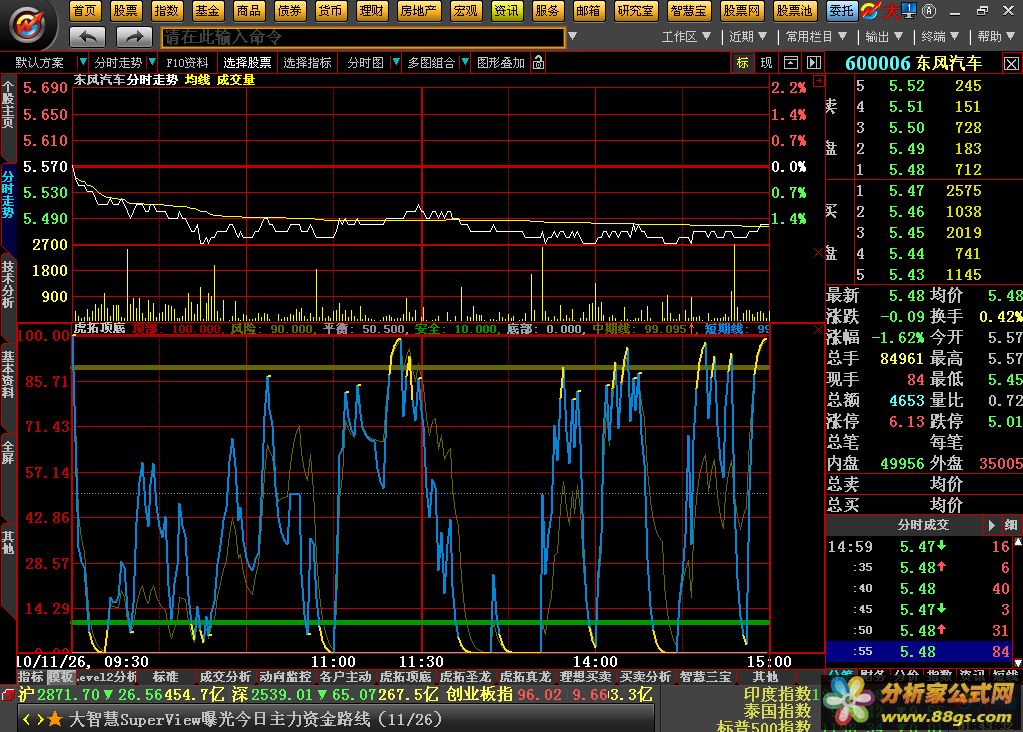
Task: Click the red 大 icon in title bar
Action: coord(891,10)
